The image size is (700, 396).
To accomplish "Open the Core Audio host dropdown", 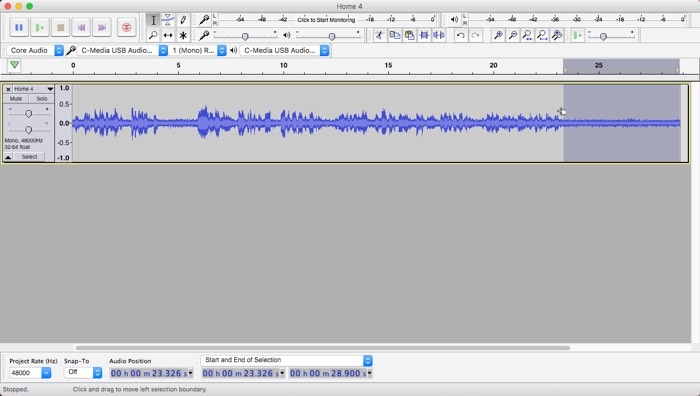I will click(x=35, y=50).
